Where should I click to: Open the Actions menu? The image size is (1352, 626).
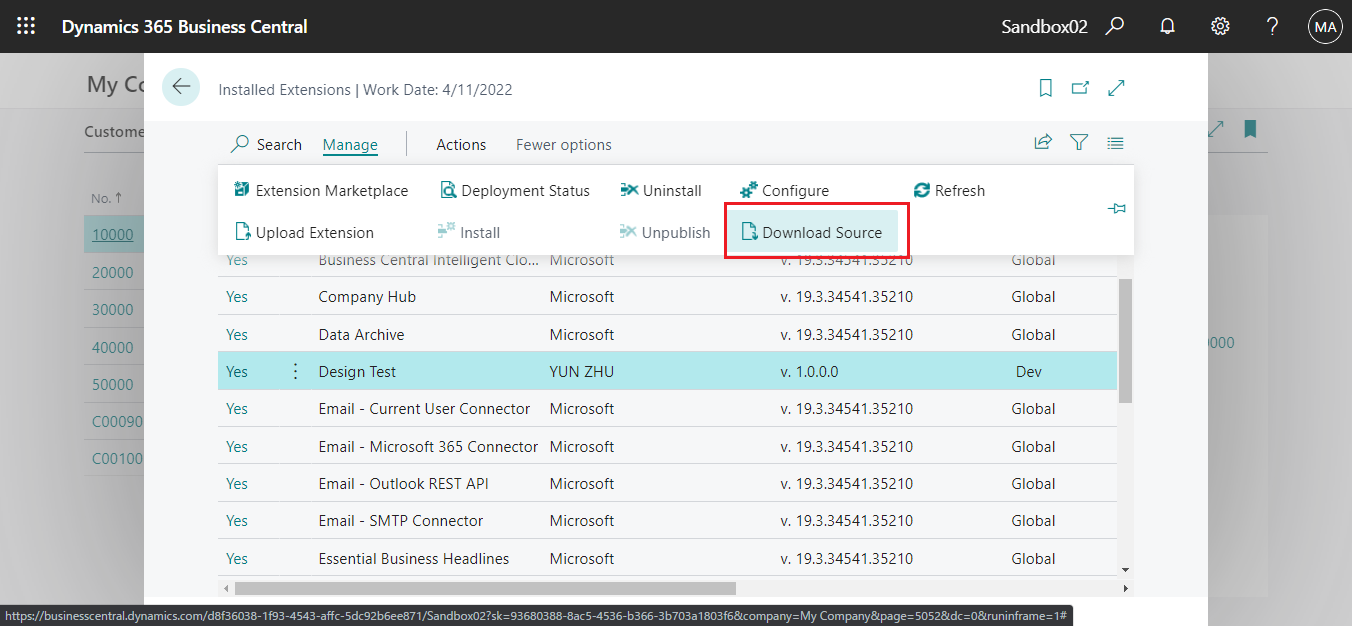click(460, 144)
